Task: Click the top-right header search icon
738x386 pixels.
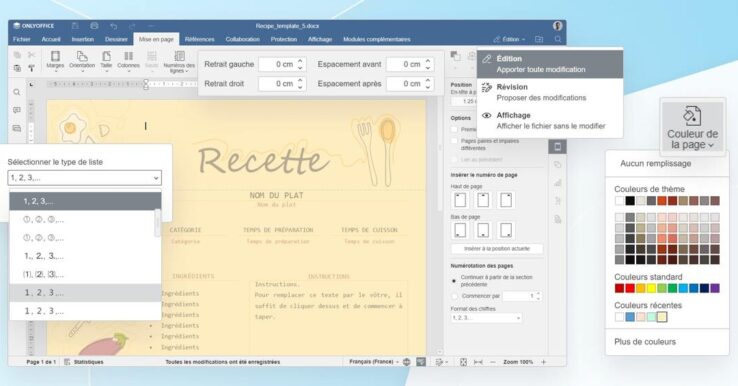Action: pyautogui.click(x=558, y=40)
